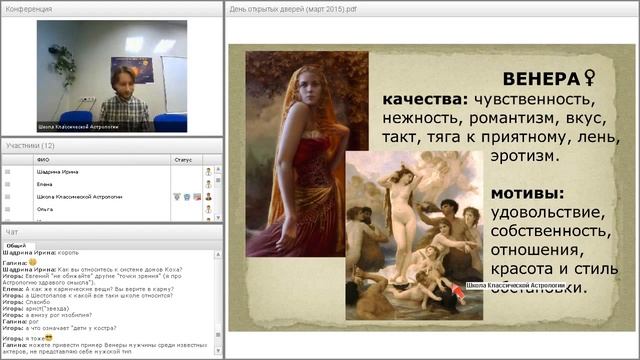The width and height of the screenshot is (640, 360).
Task: Click chat message 'а внизу рог изобилия?'
Action: 47,315
